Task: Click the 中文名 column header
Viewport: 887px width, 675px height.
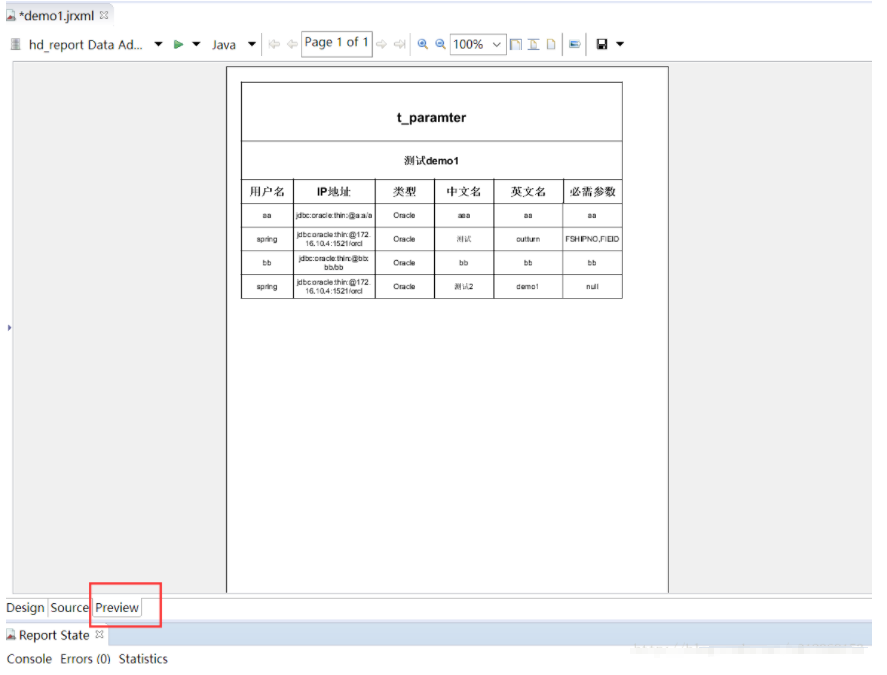Action: 464,191
